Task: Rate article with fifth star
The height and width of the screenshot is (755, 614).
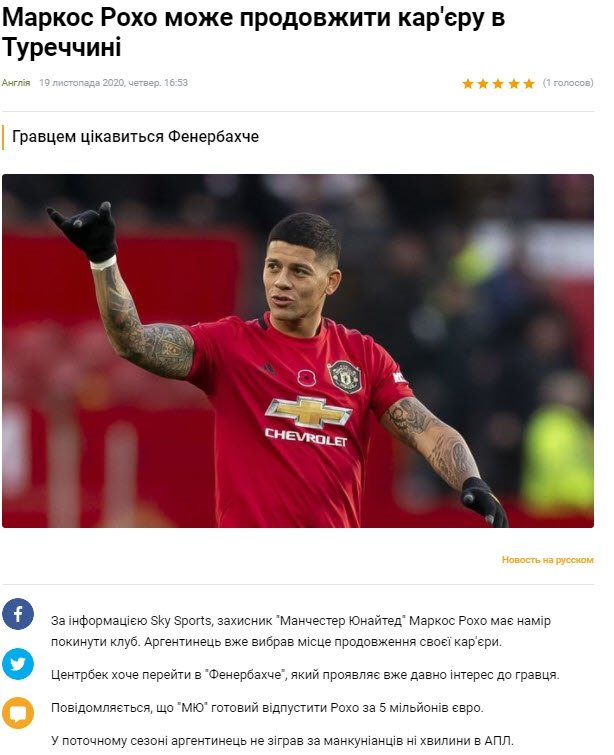Action: click(x=529, y=84)
